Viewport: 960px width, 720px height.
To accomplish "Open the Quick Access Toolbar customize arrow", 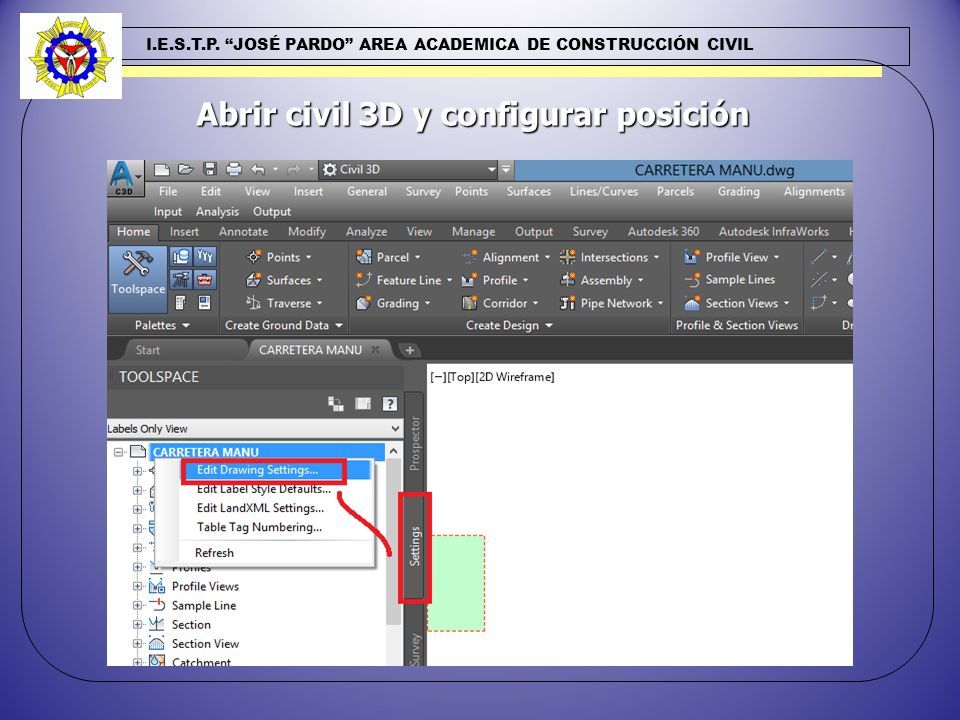I will (x=506, y=170).
